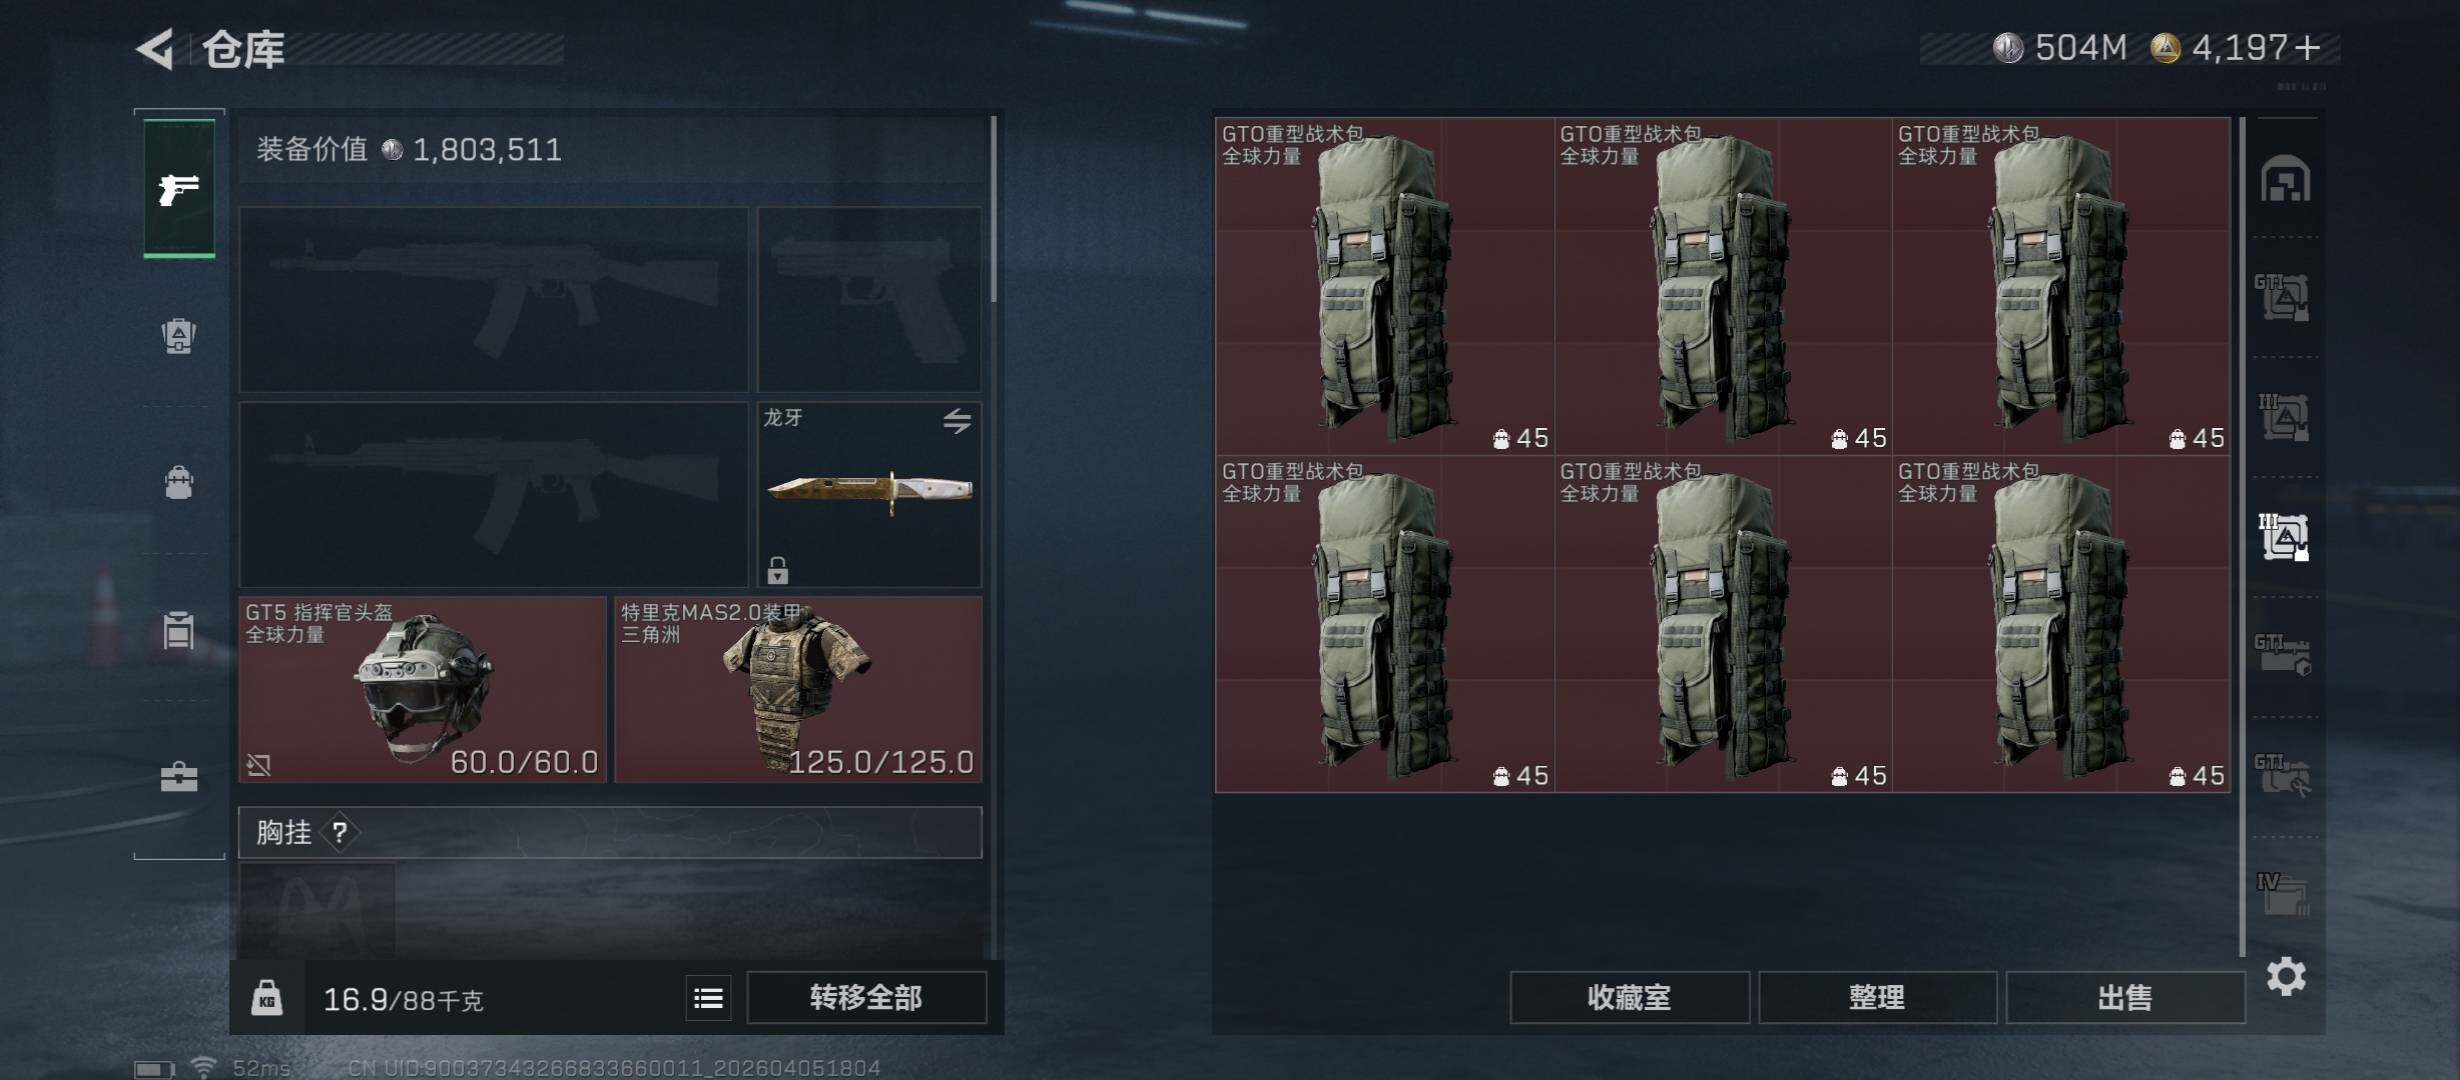Open the medical kit category at sidebar bottom

pos(179,777)
